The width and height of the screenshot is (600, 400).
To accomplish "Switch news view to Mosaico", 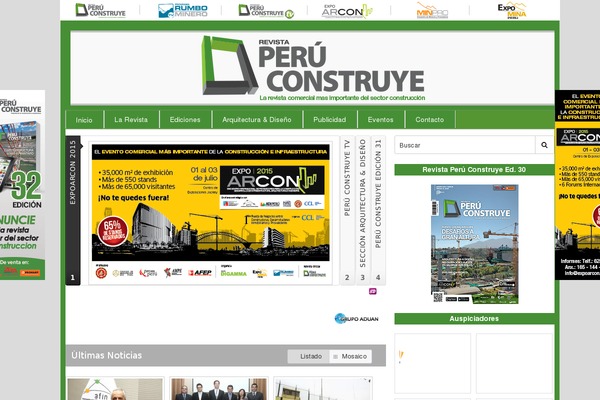I will pos(351,356).
